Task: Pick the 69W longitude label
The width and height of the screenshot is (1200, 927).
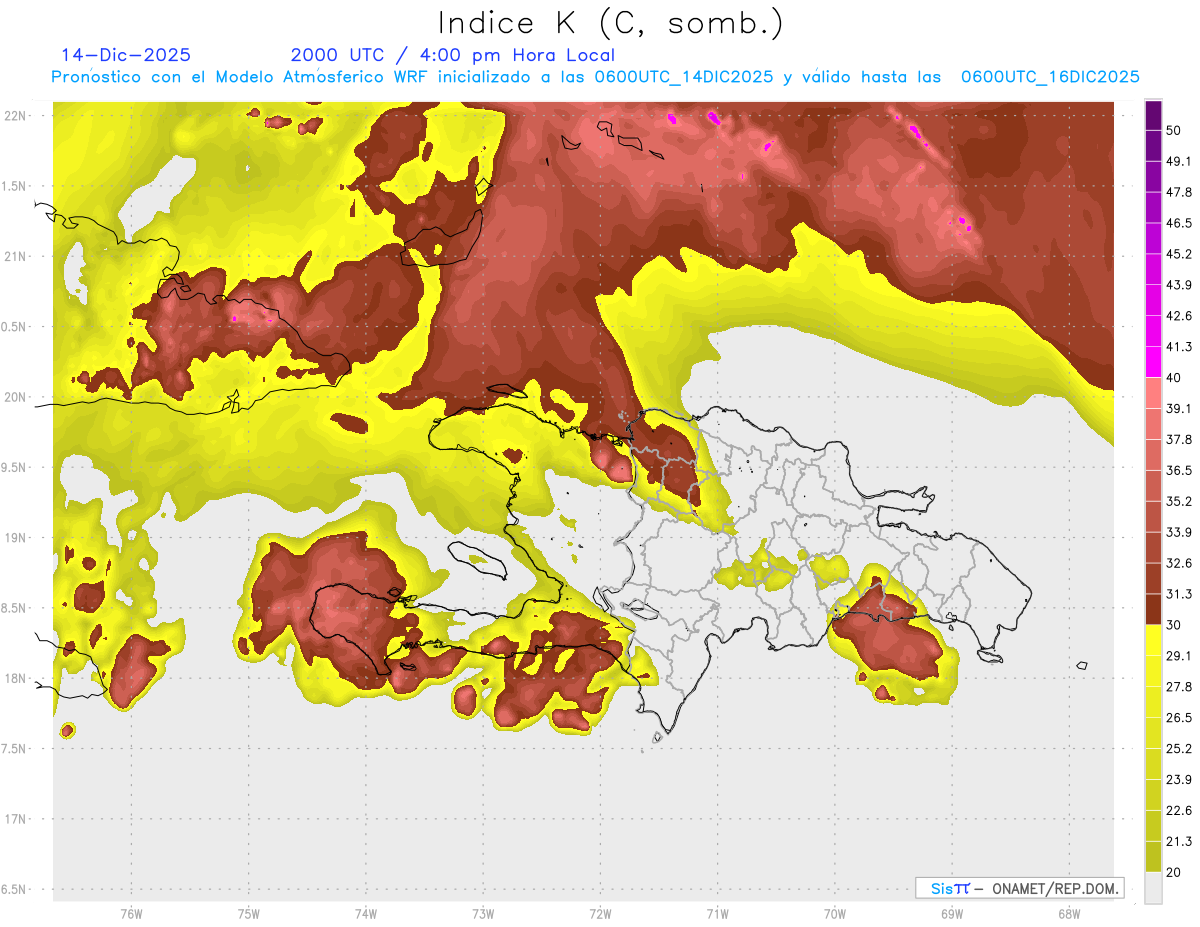Action: click(951, 913)
